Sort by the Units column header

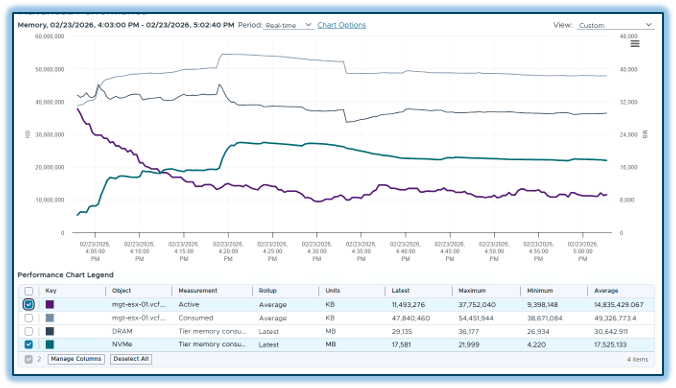[x=332, y=291]
